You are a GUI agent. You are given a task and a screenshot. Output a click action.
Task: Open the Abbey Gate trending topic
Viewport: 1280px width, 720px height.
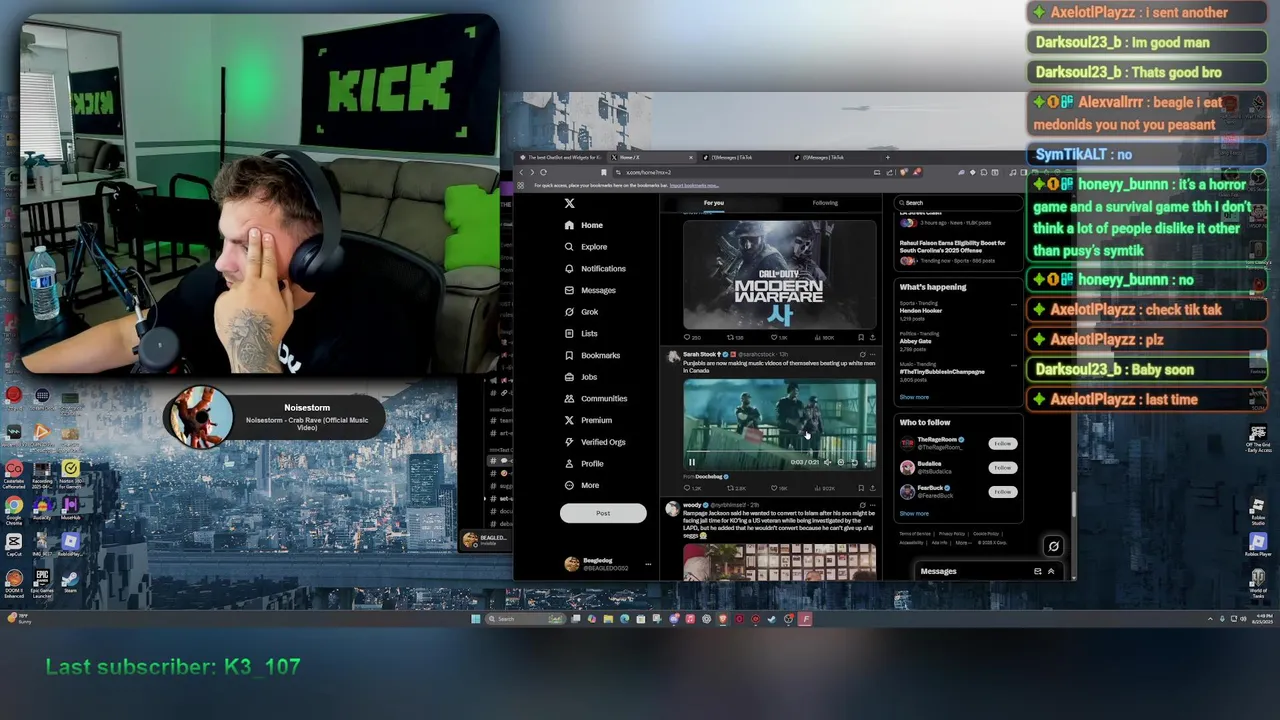(x=915, y=341)
